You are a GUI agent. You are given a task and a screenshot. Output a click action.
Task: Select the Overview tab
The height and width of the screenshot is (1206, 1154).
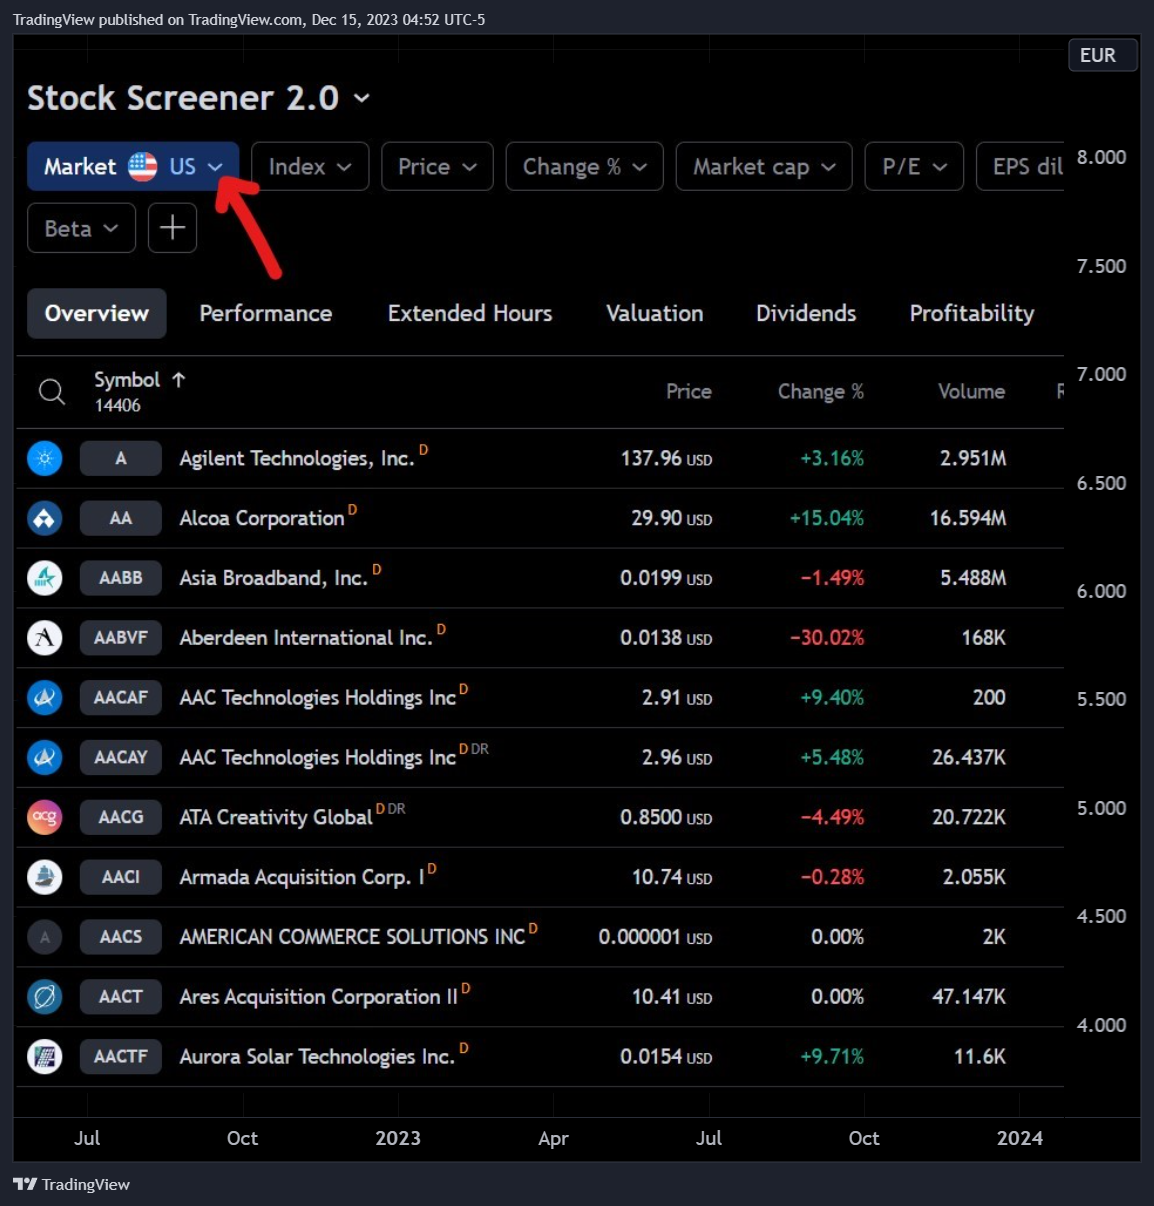[x=96, y=313]
